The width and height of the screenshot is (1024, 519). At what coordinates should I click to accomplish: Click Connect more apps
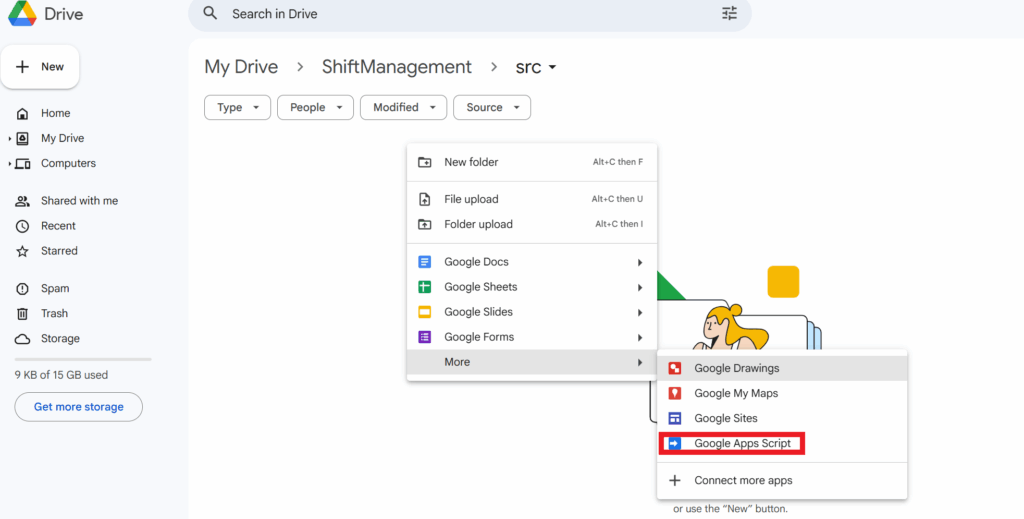tap(782, 480)
